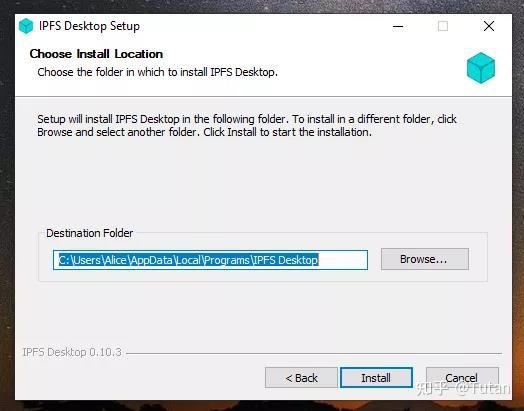Cancel the IPFS Desktop setup
The image size is (524, 411).
[x=462, y=378]
